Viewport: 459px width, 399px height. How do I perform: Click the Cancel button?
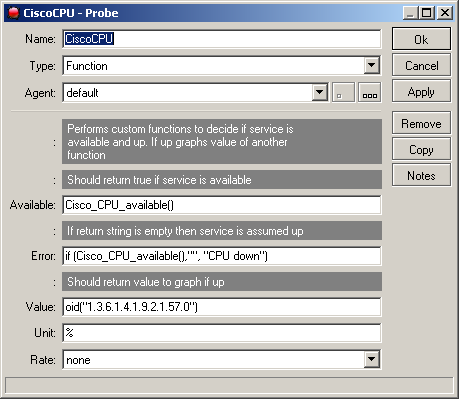[x=421, y=65]
